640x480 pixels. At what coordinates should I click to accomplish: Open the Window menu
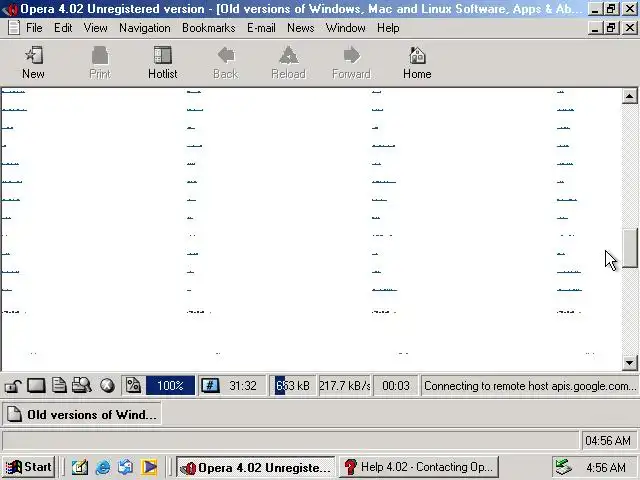pos(346,28)
